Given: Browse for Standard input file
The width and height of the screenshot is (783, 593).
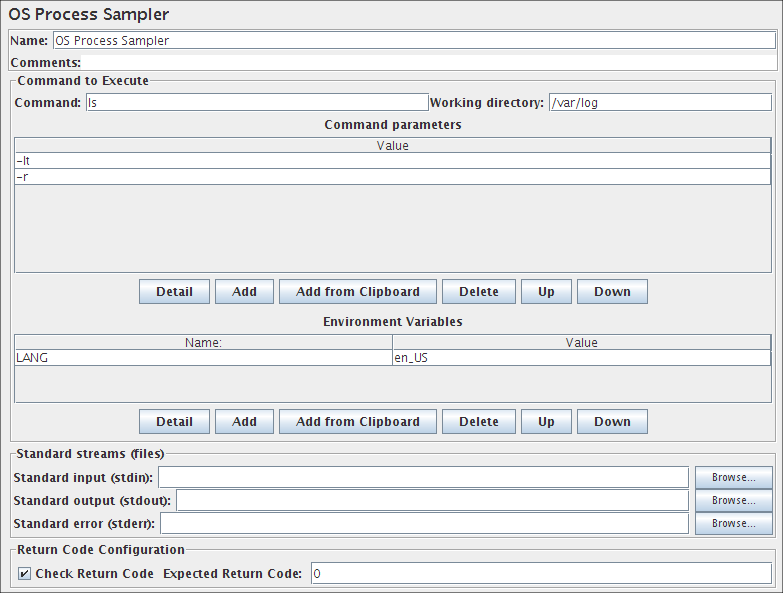Looking at the screenshot, I should click(733, 477).
